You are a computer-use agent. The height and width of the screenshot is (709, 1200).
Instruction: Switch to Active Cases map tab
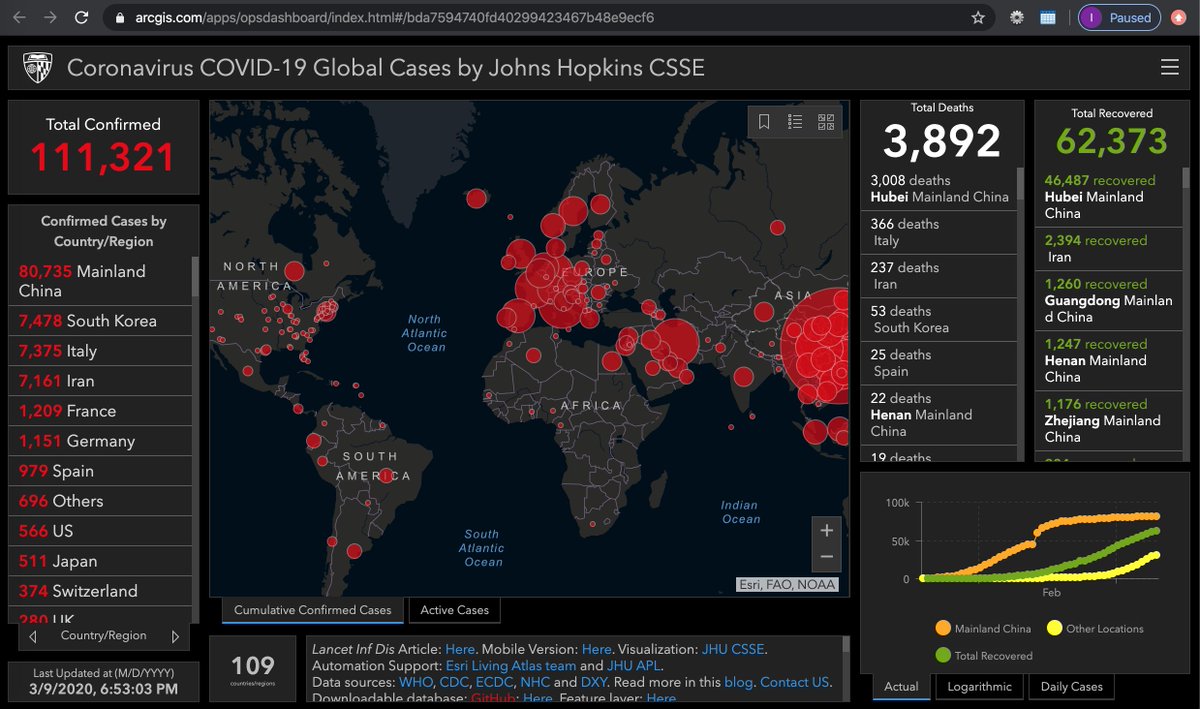click(x=454, y=610)
